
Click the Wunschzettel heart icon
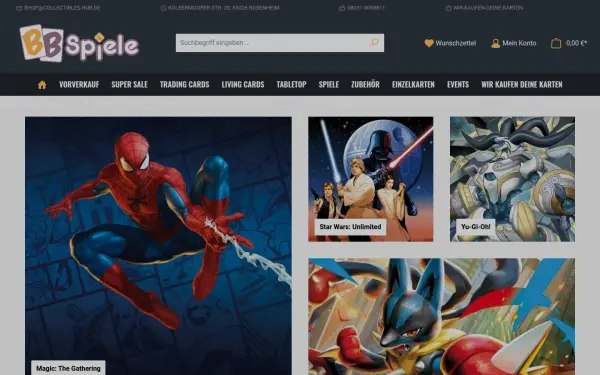point(429,43)
